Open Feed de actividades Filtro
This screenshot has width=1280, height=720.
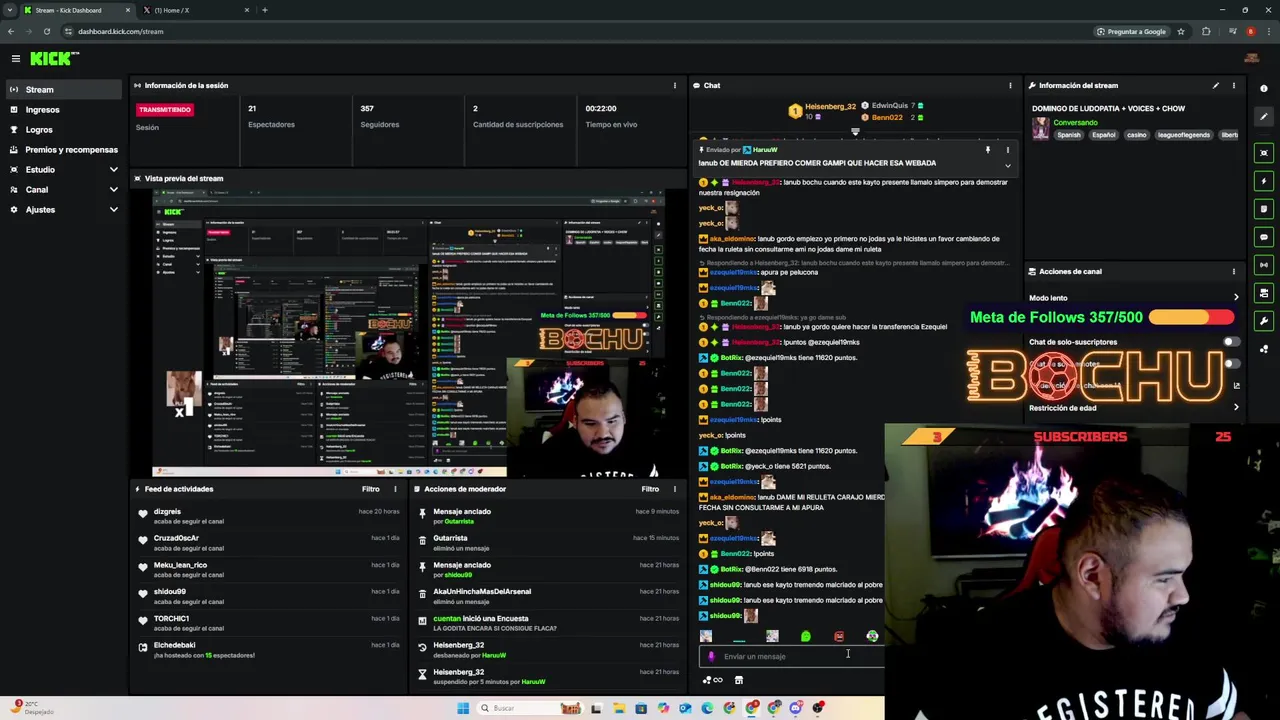[x=371, y=489]
